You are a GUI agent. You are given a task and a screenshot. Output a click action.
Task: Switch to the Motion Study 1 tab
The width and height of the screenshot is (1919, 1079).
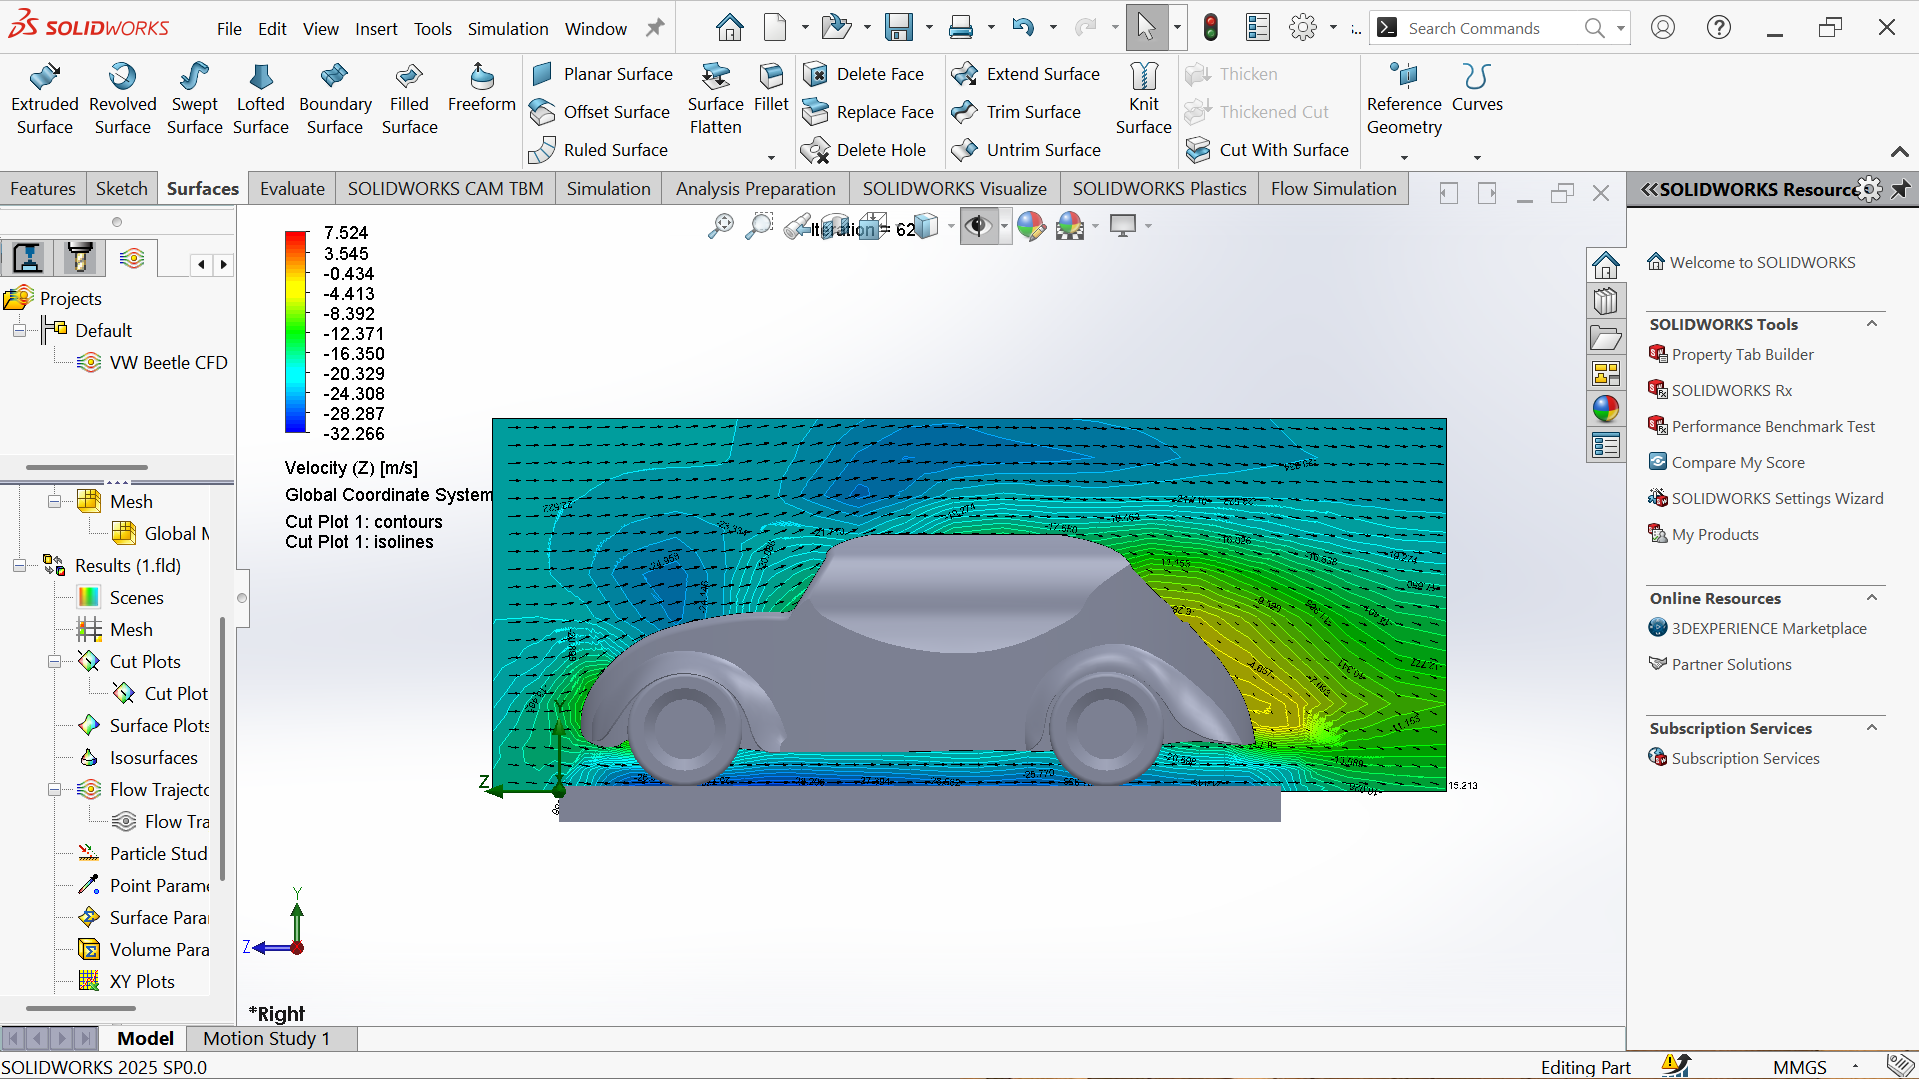pos(266,1039)
